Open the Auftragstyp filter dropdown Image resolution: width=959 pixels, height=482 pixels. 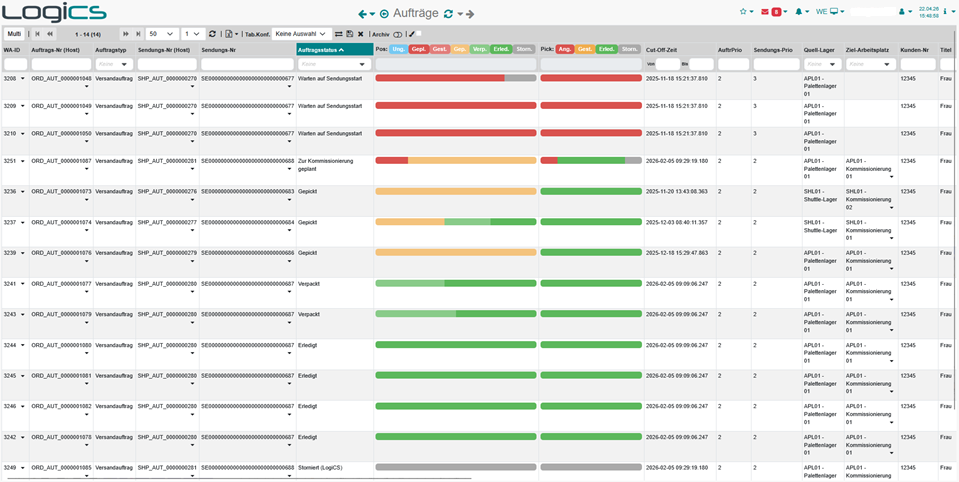114,64
